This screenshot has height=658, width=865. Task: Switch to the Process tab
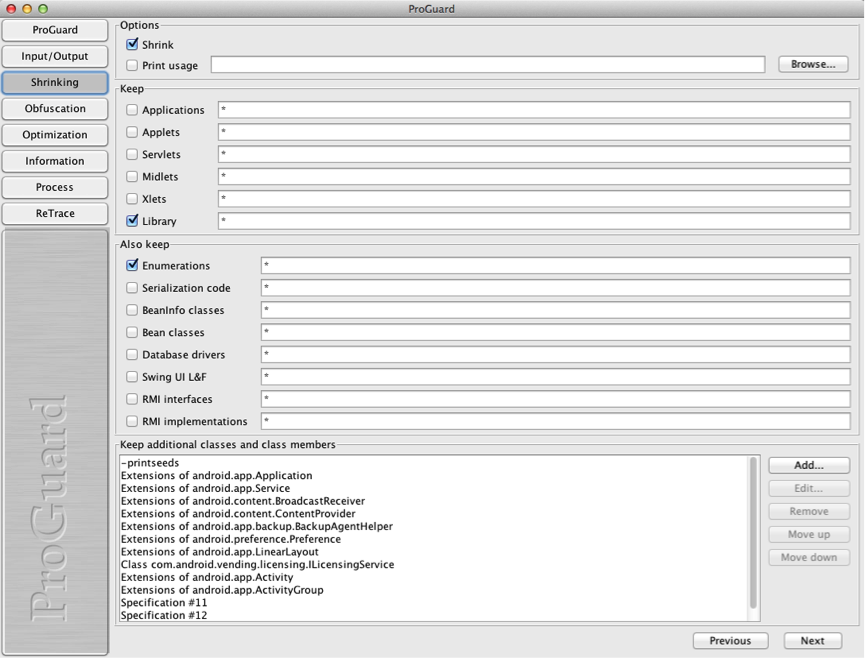[55, 188]
